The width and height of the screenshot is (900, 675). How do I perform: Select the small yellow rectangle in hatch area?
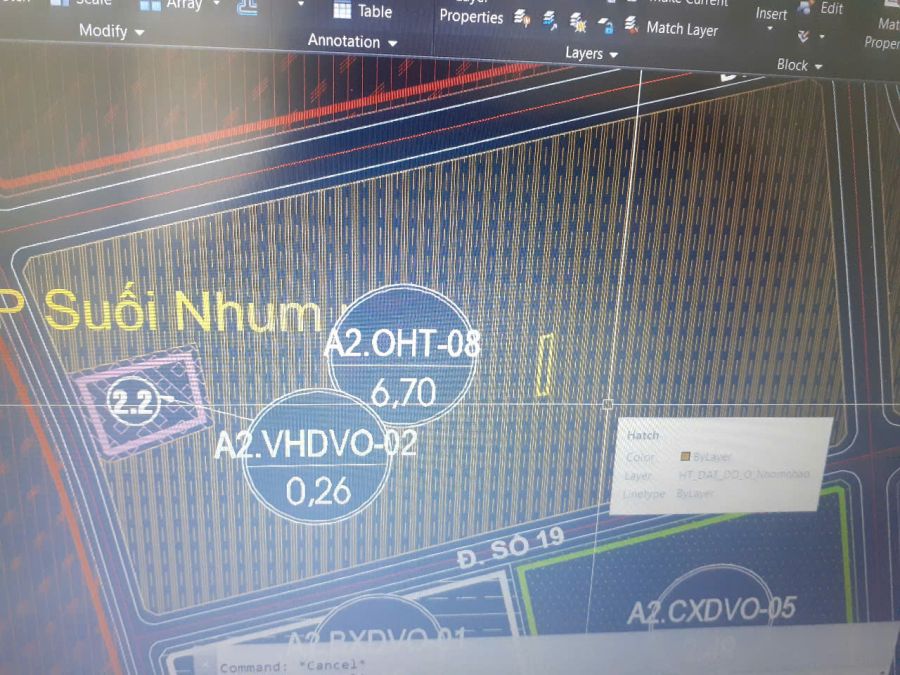click(x=545, y=363)
